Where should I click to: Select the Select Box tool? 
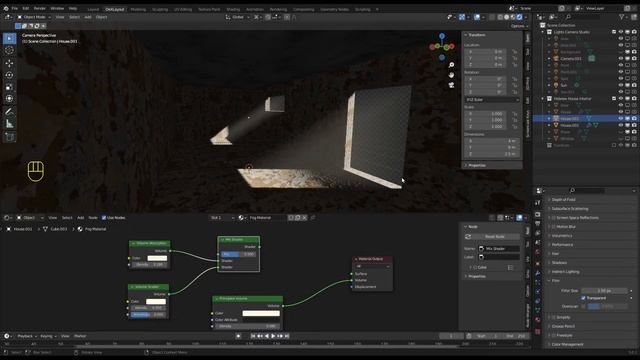coord(9,38)
